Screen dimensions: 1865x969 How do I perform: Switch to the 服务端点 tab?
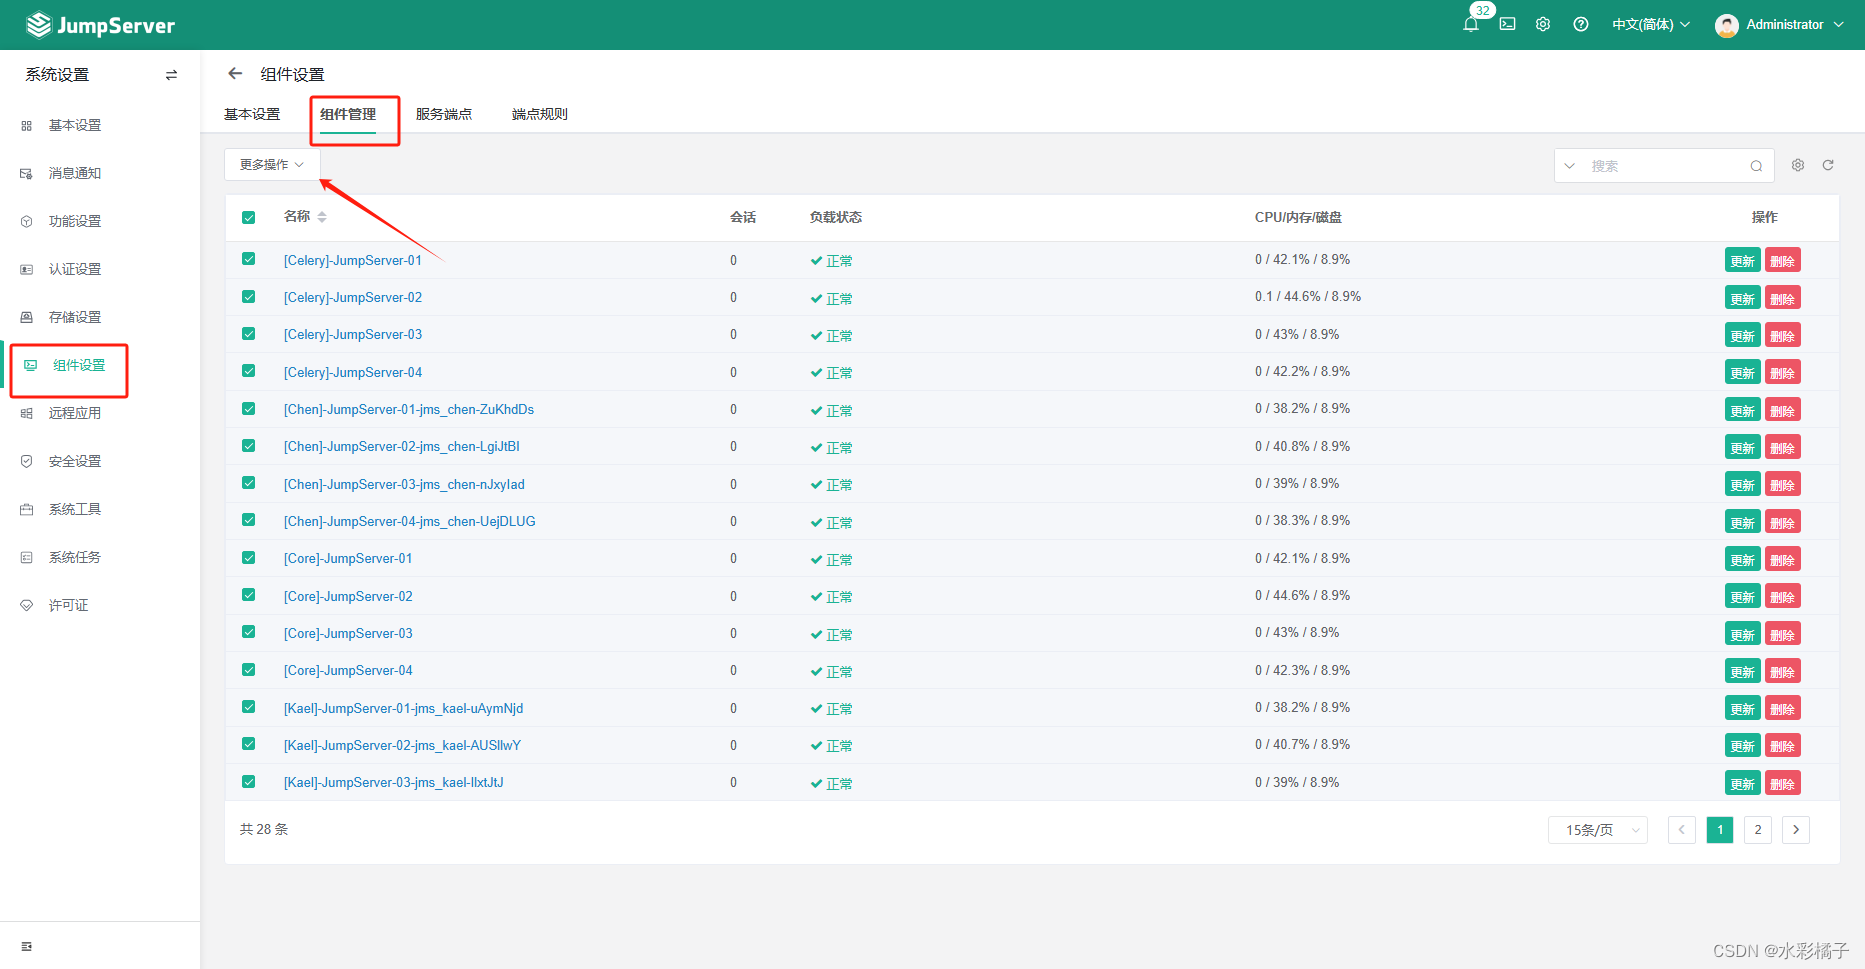(444, 114)
